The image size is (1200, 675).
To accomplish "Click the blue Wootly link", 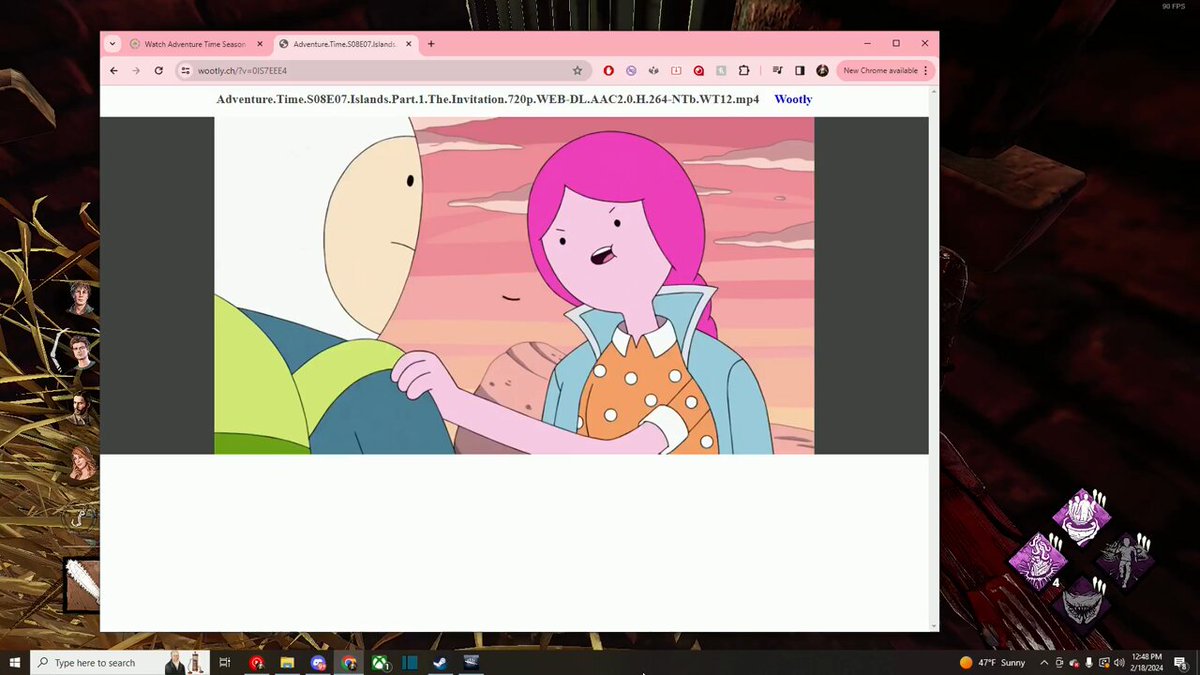I will (x=793, y=99).
